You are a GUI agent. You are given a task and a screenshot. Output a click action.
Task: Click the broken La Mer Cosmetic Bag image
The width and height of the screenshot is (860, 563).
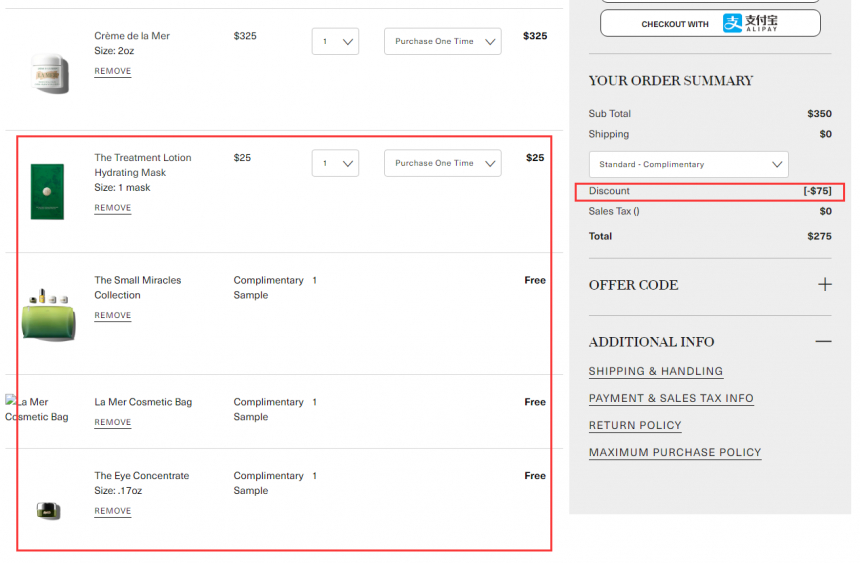tap(37, 409)
